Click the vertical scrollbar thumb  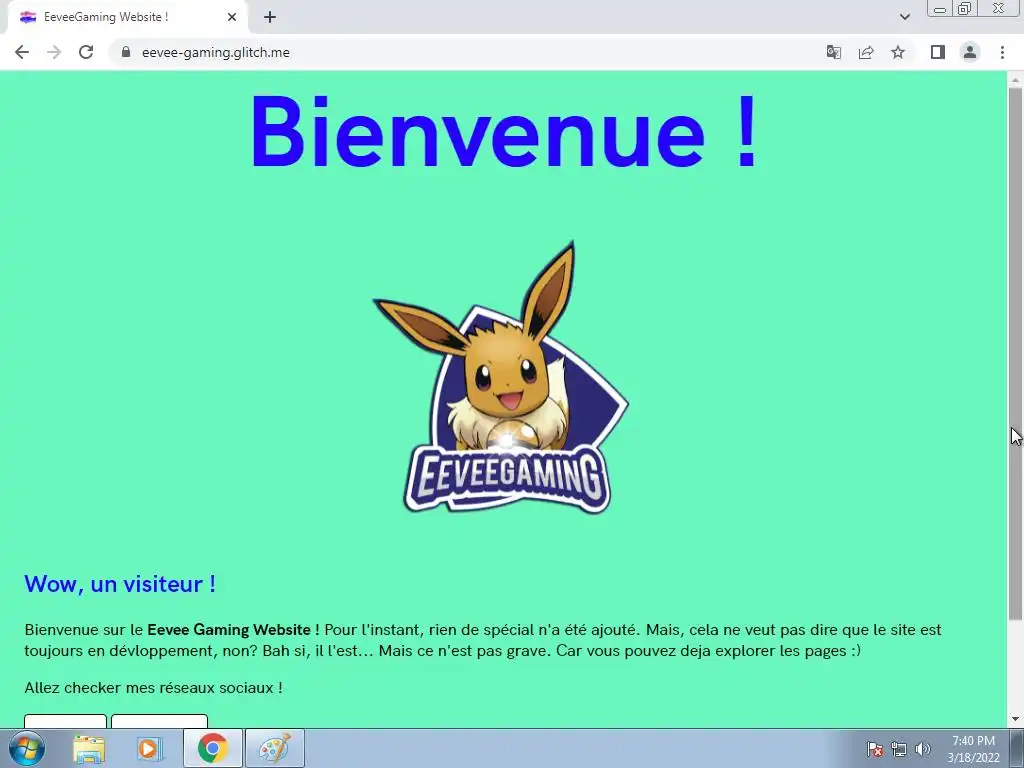[1015, 354]
